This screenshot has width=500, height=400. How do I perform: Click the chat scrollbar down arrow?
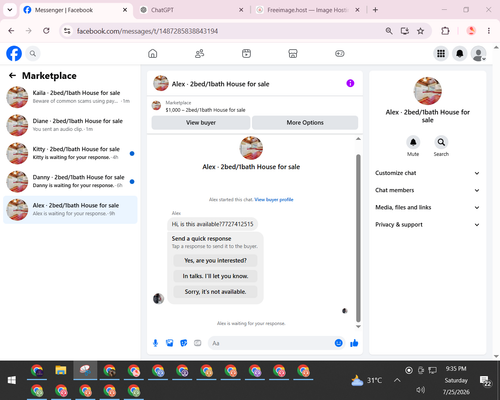(358, 327)
